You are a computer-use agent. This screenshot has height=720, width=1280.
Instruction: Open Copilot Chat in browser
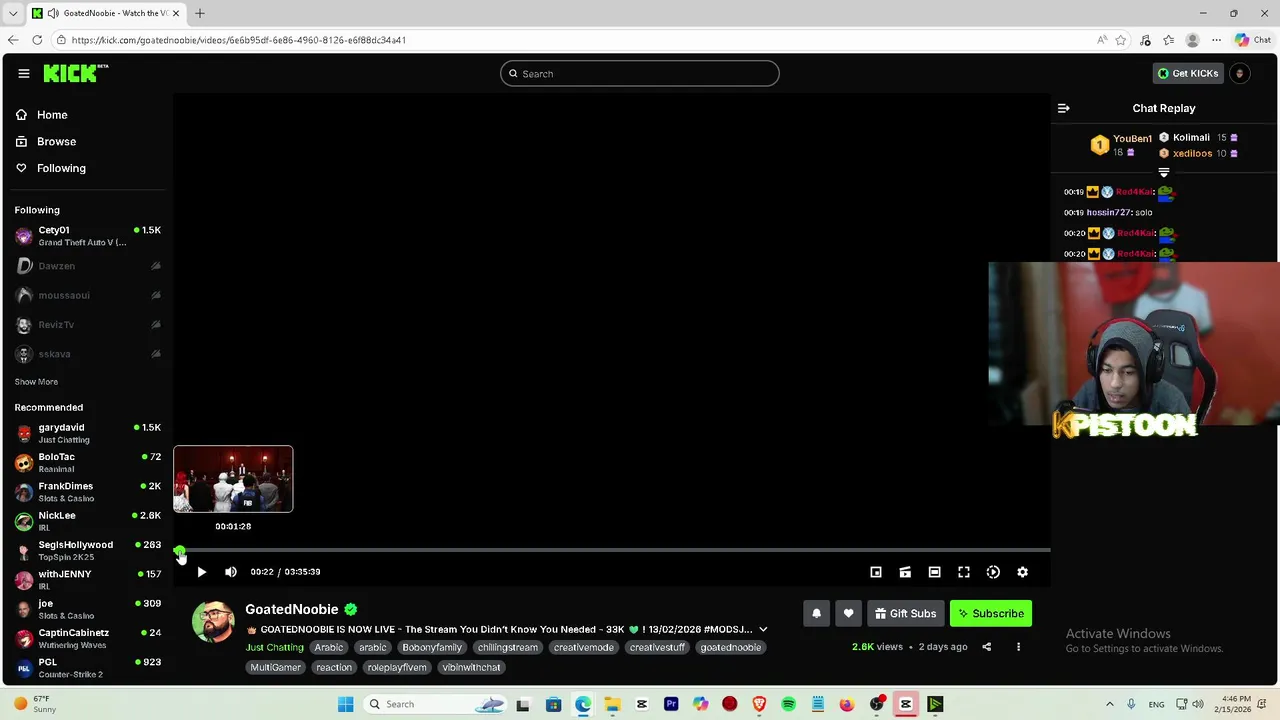click(1252, 40)
